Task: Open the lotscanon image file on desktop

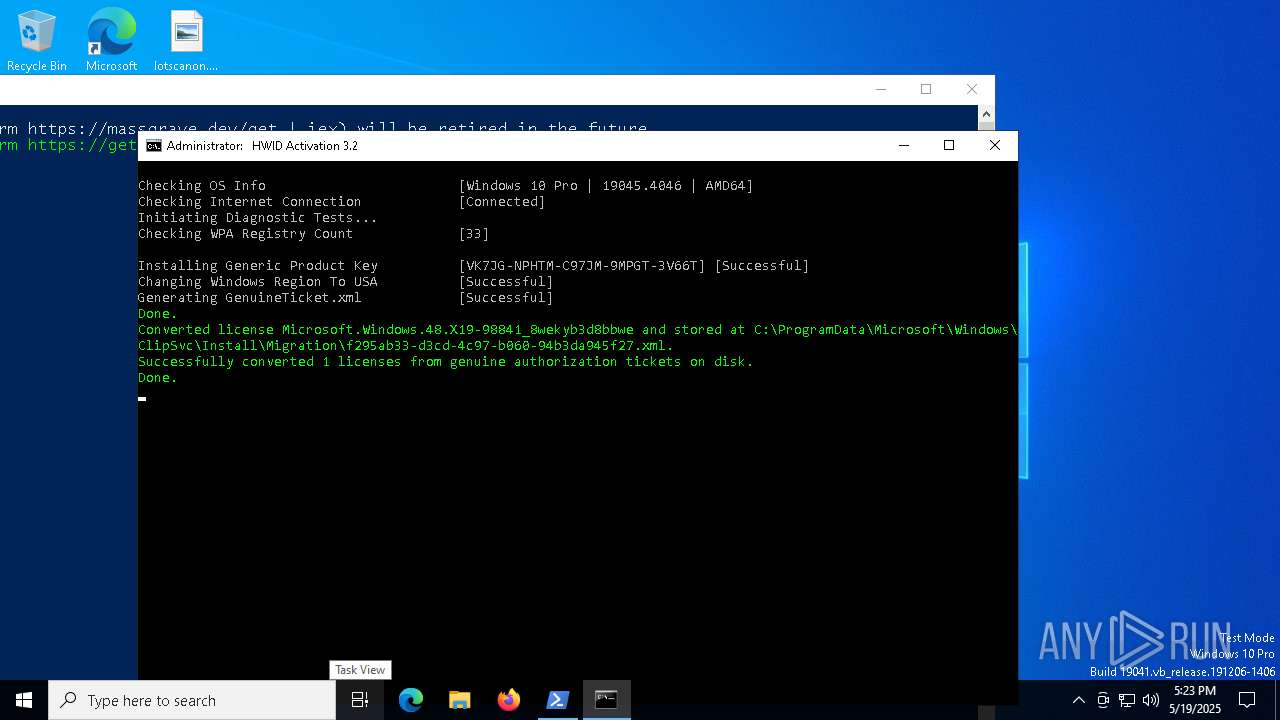Action: [x=186, y=41]
